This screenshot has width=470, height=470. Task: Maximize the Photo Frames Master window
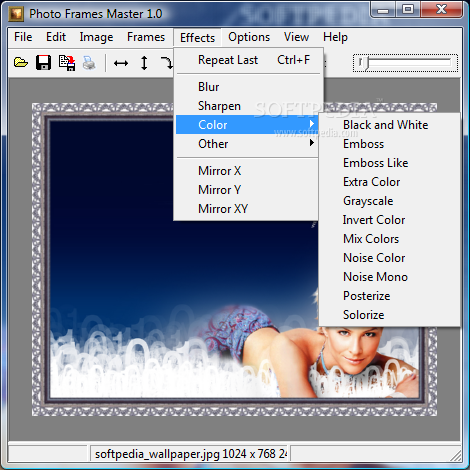tap(408, 9)
